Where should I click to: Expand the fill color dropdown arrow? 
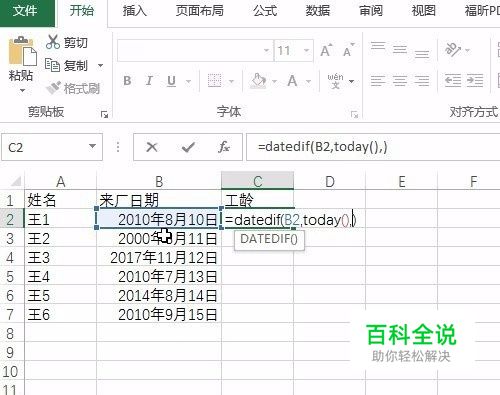(274, 81)
